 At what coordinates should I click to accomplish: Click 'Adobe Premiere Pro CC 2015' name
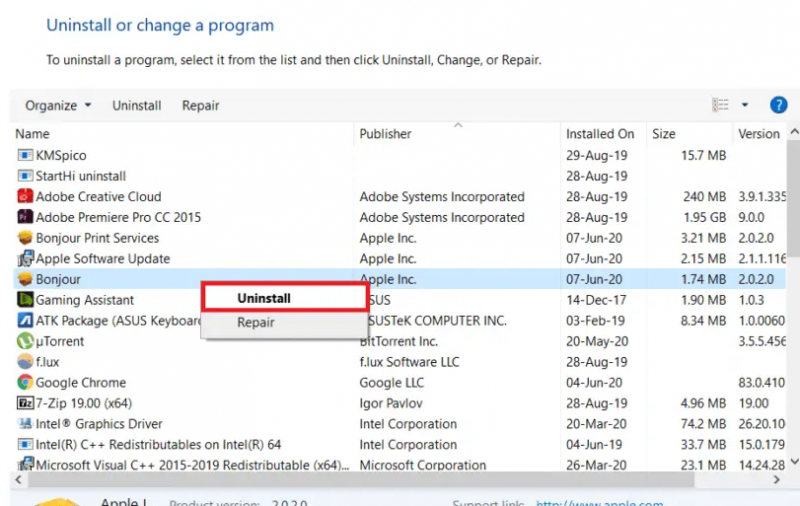118,217
